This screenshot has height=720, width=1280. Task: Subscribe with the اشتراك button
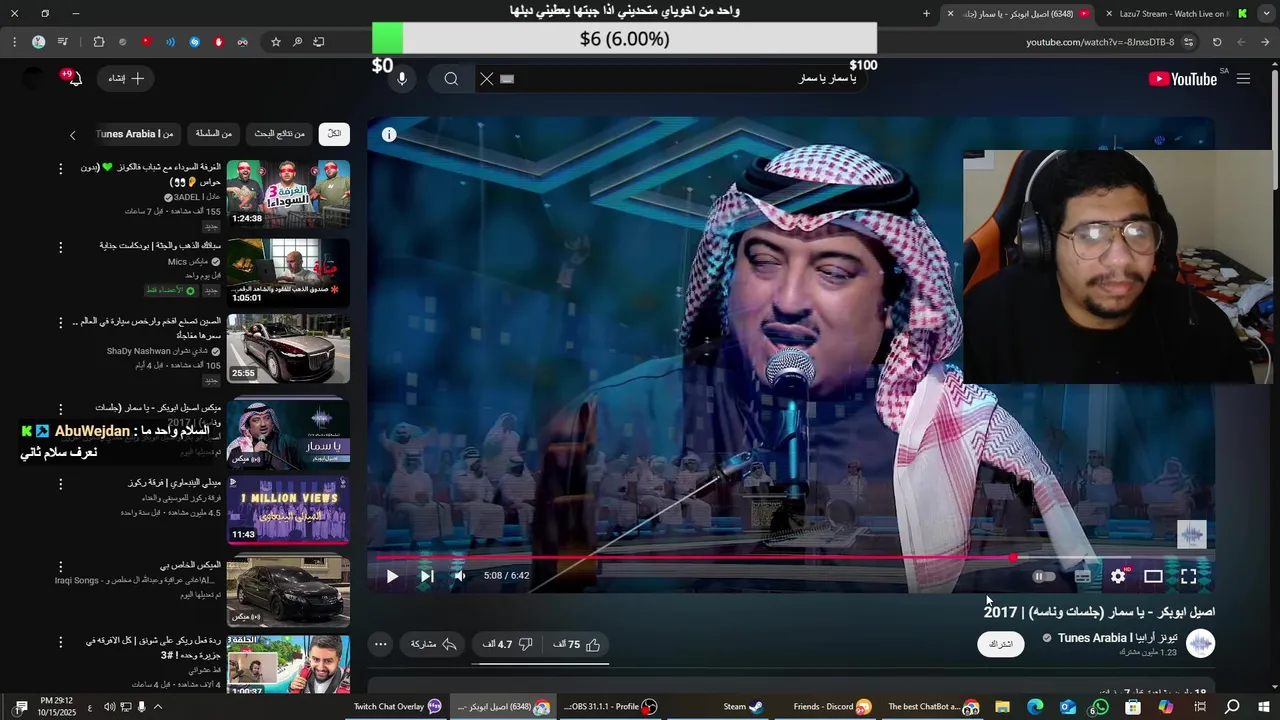tap(1001, 644)
